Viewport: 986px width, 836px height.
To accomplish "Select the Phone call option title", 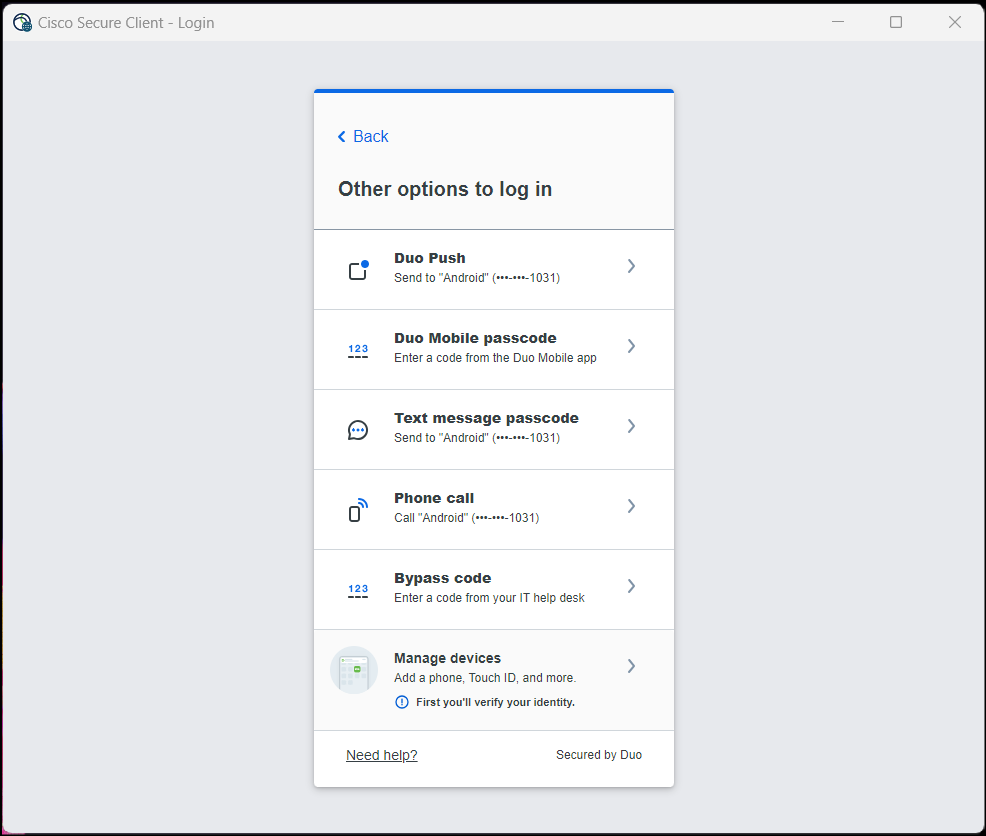I will tap(434, 498).
